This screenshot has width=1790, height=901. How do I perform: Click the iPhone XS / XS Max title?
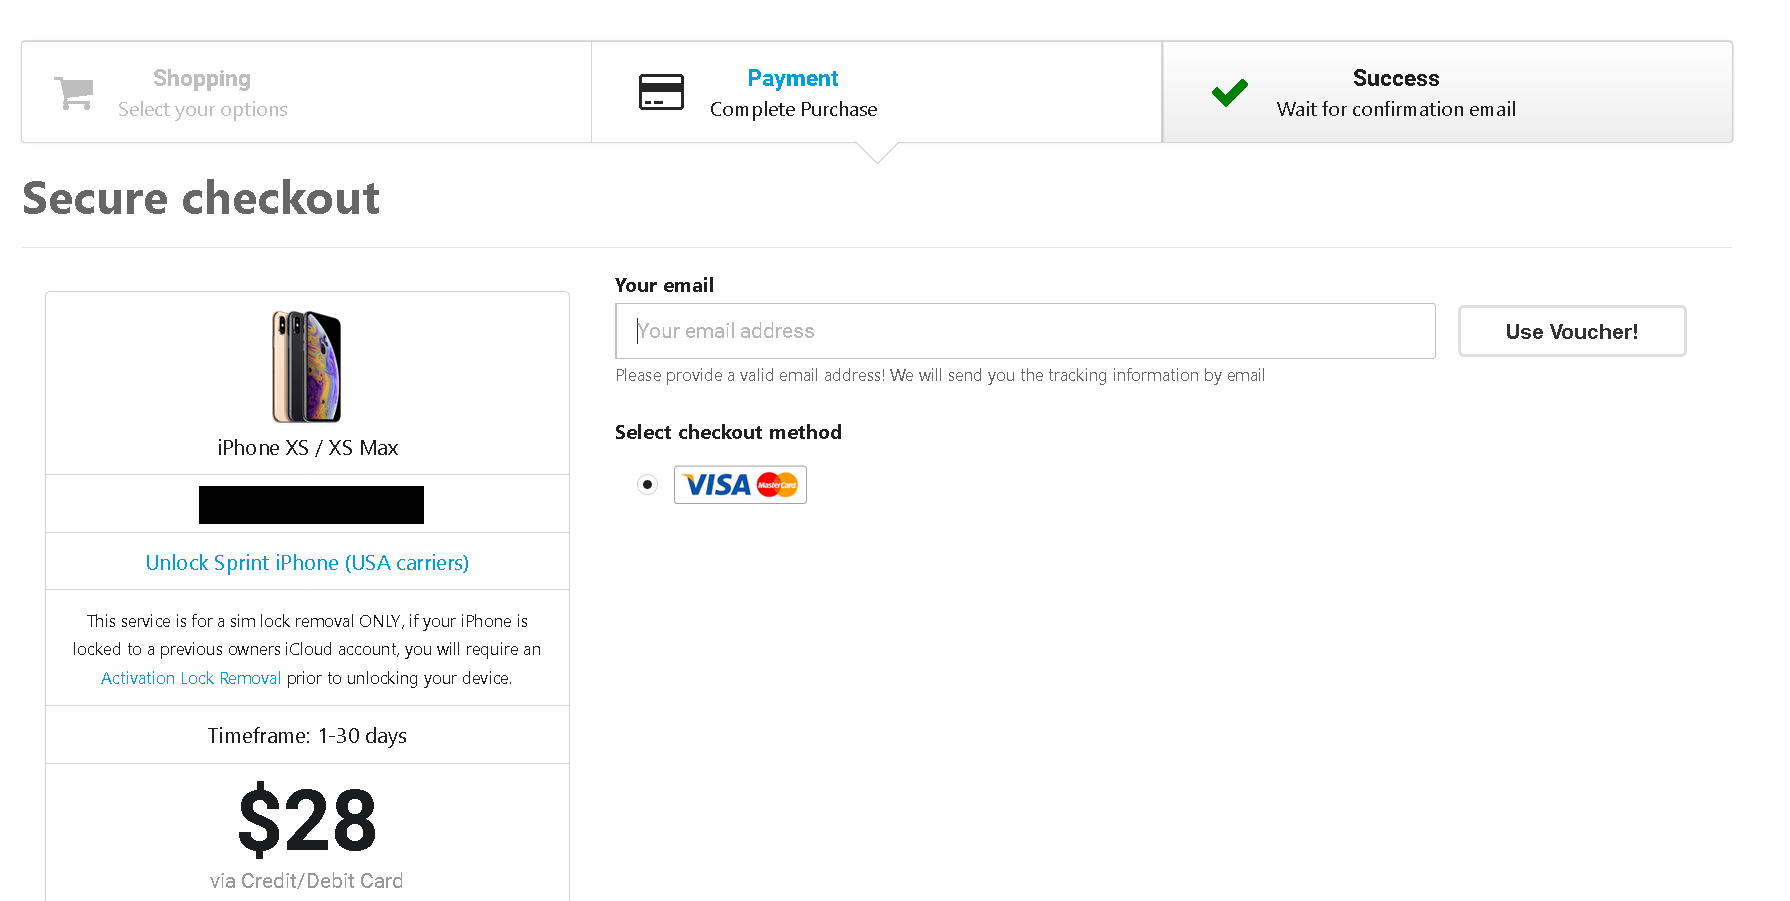(307, 448)
